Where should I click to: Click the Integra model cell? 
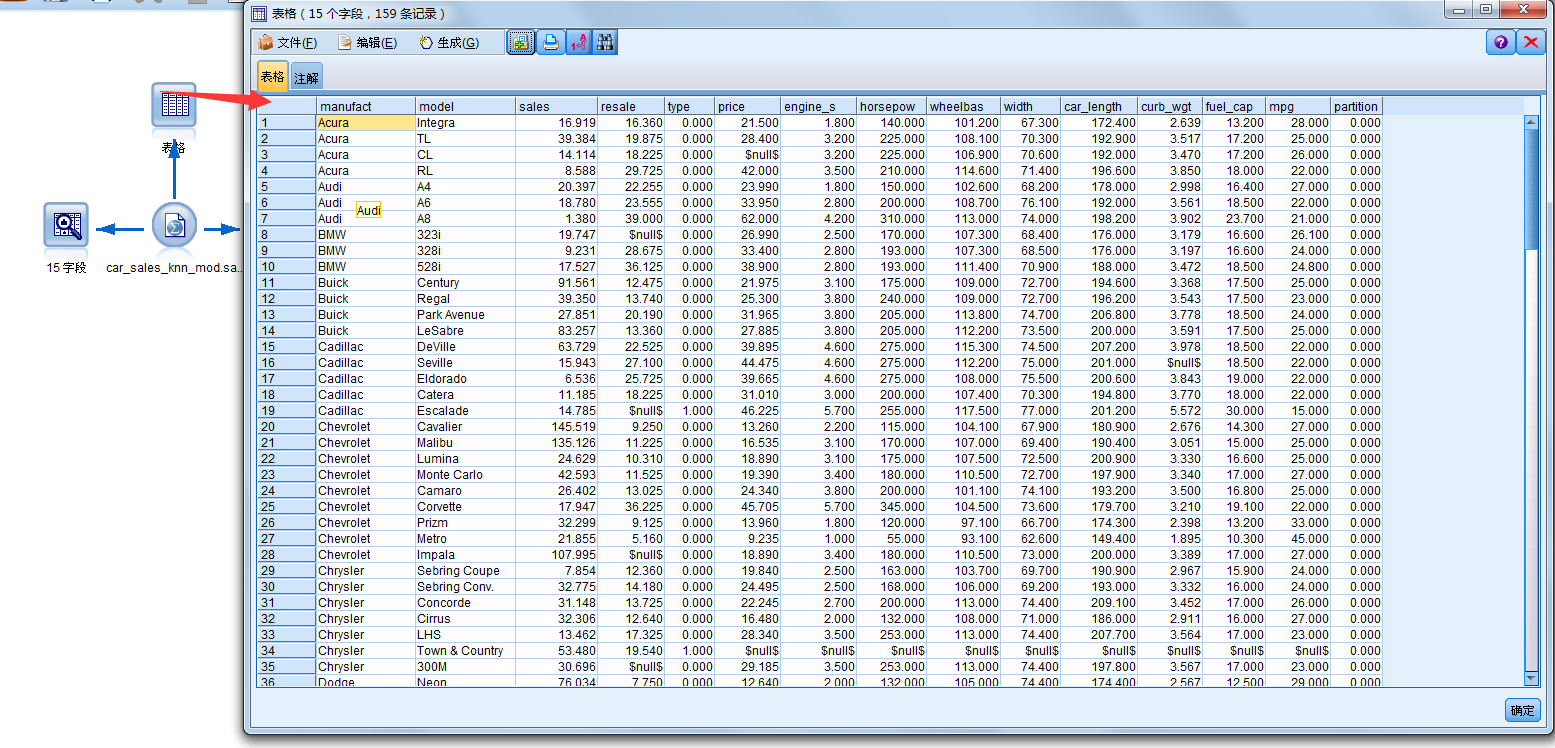point(465,123)
